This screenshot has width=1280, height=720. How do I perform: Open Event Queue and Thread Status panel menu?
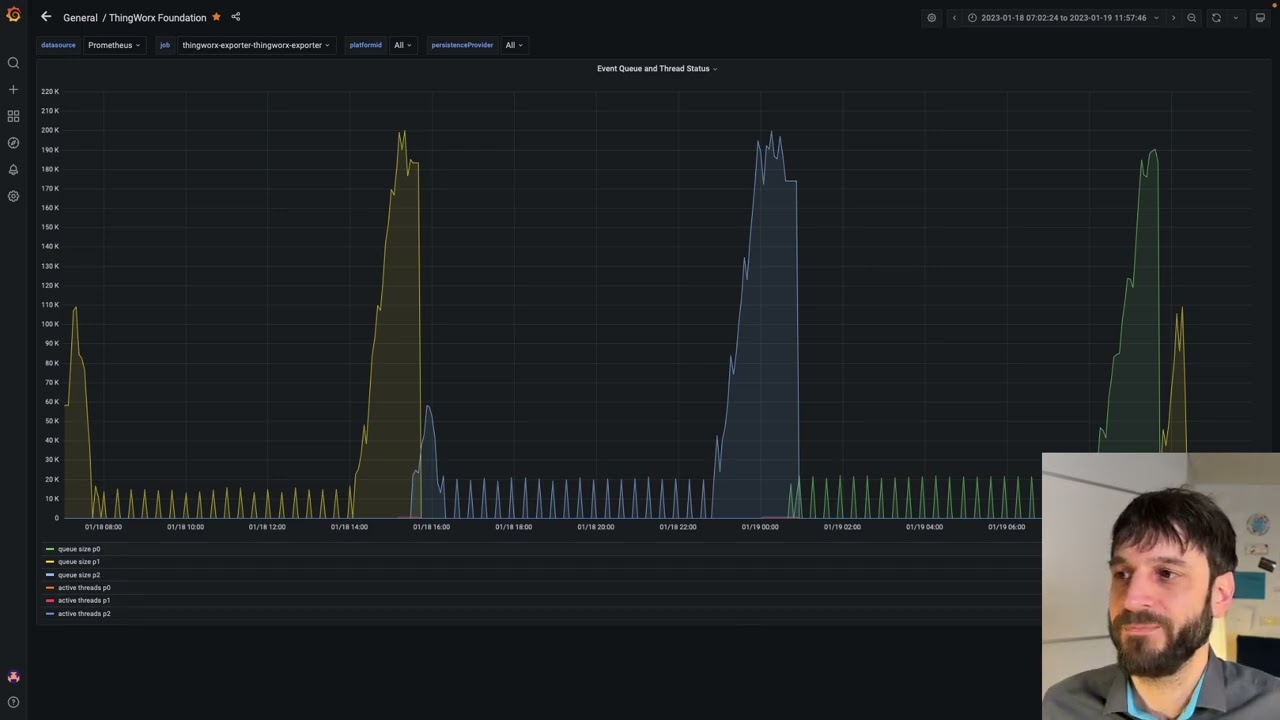coord(657,69)
